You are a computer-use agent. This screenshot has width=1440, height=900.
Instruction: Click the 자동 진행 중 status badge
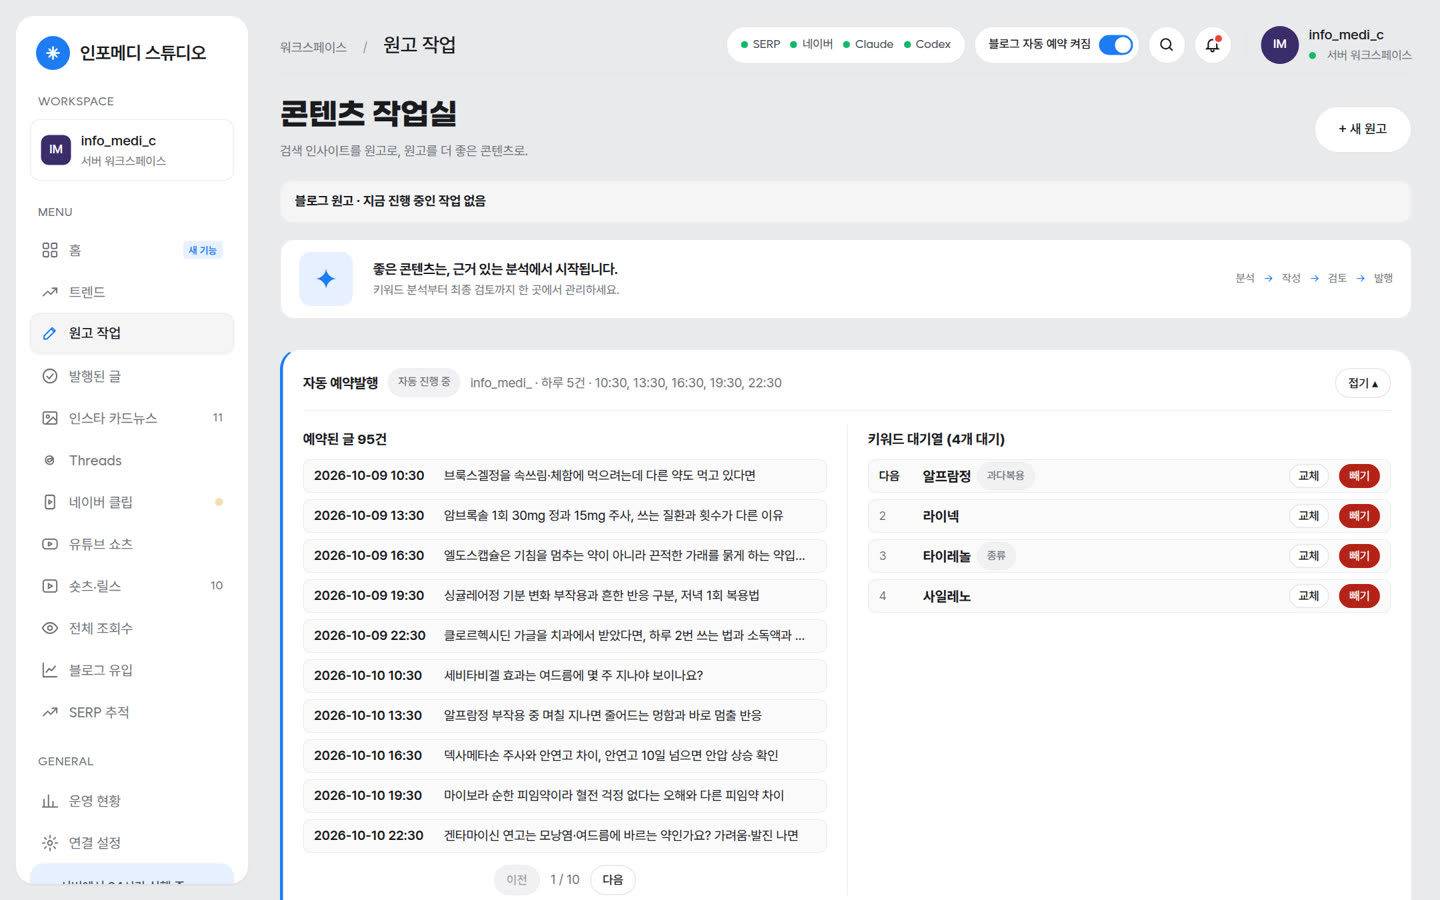(x=424, y=382)
